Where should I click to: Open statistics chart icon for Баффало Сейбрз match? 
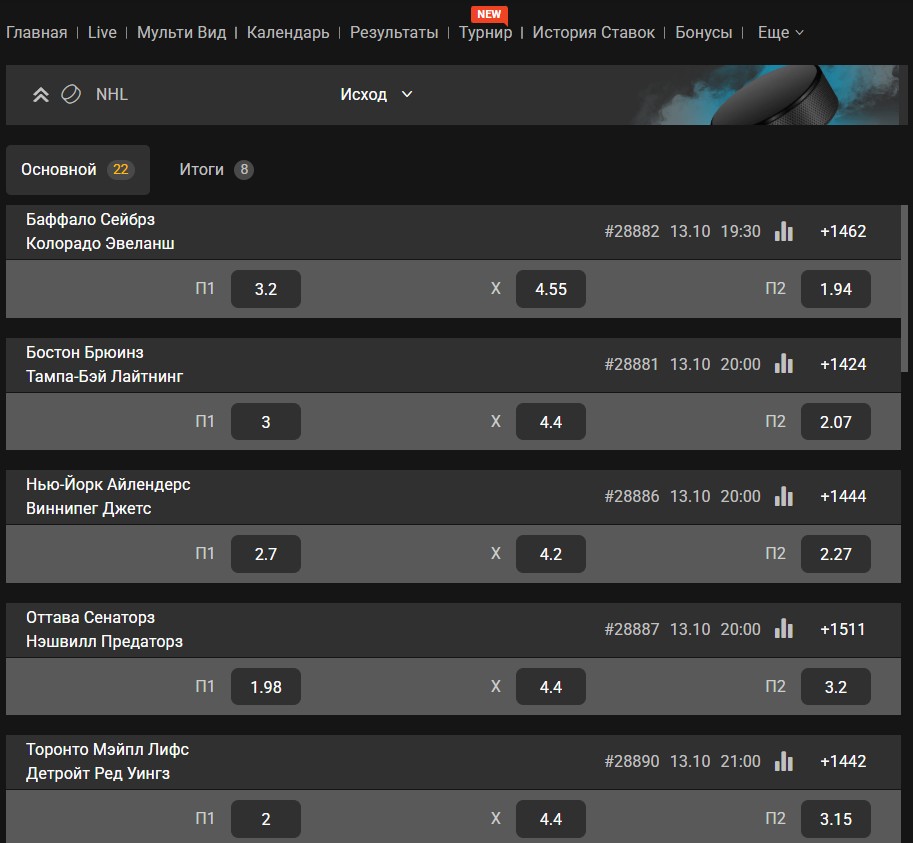click(784, 231)
